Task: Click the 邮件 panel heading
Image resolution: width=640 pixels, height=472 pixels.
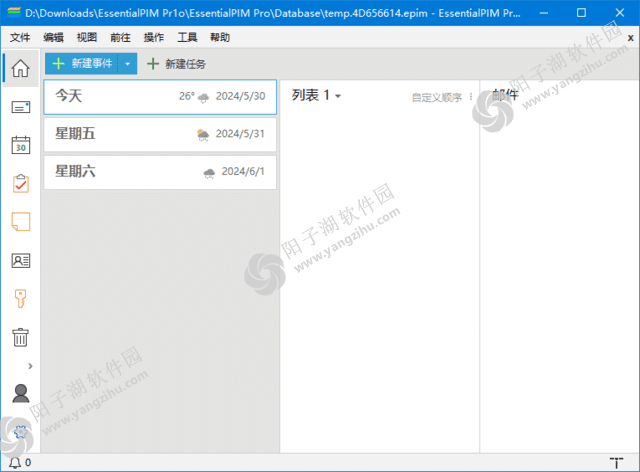Action: point(505,95)
